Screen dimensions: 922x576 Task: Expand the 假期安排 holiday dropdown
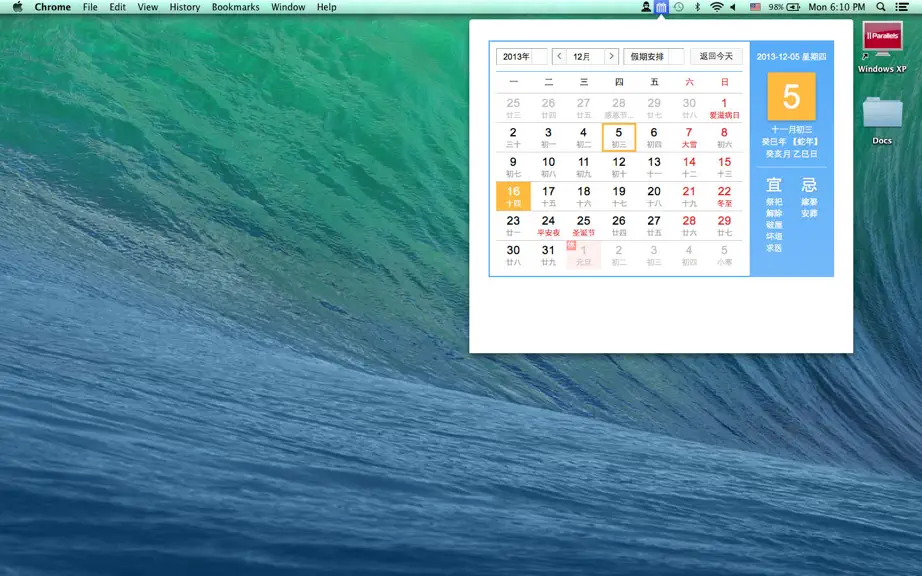(654, 56)
